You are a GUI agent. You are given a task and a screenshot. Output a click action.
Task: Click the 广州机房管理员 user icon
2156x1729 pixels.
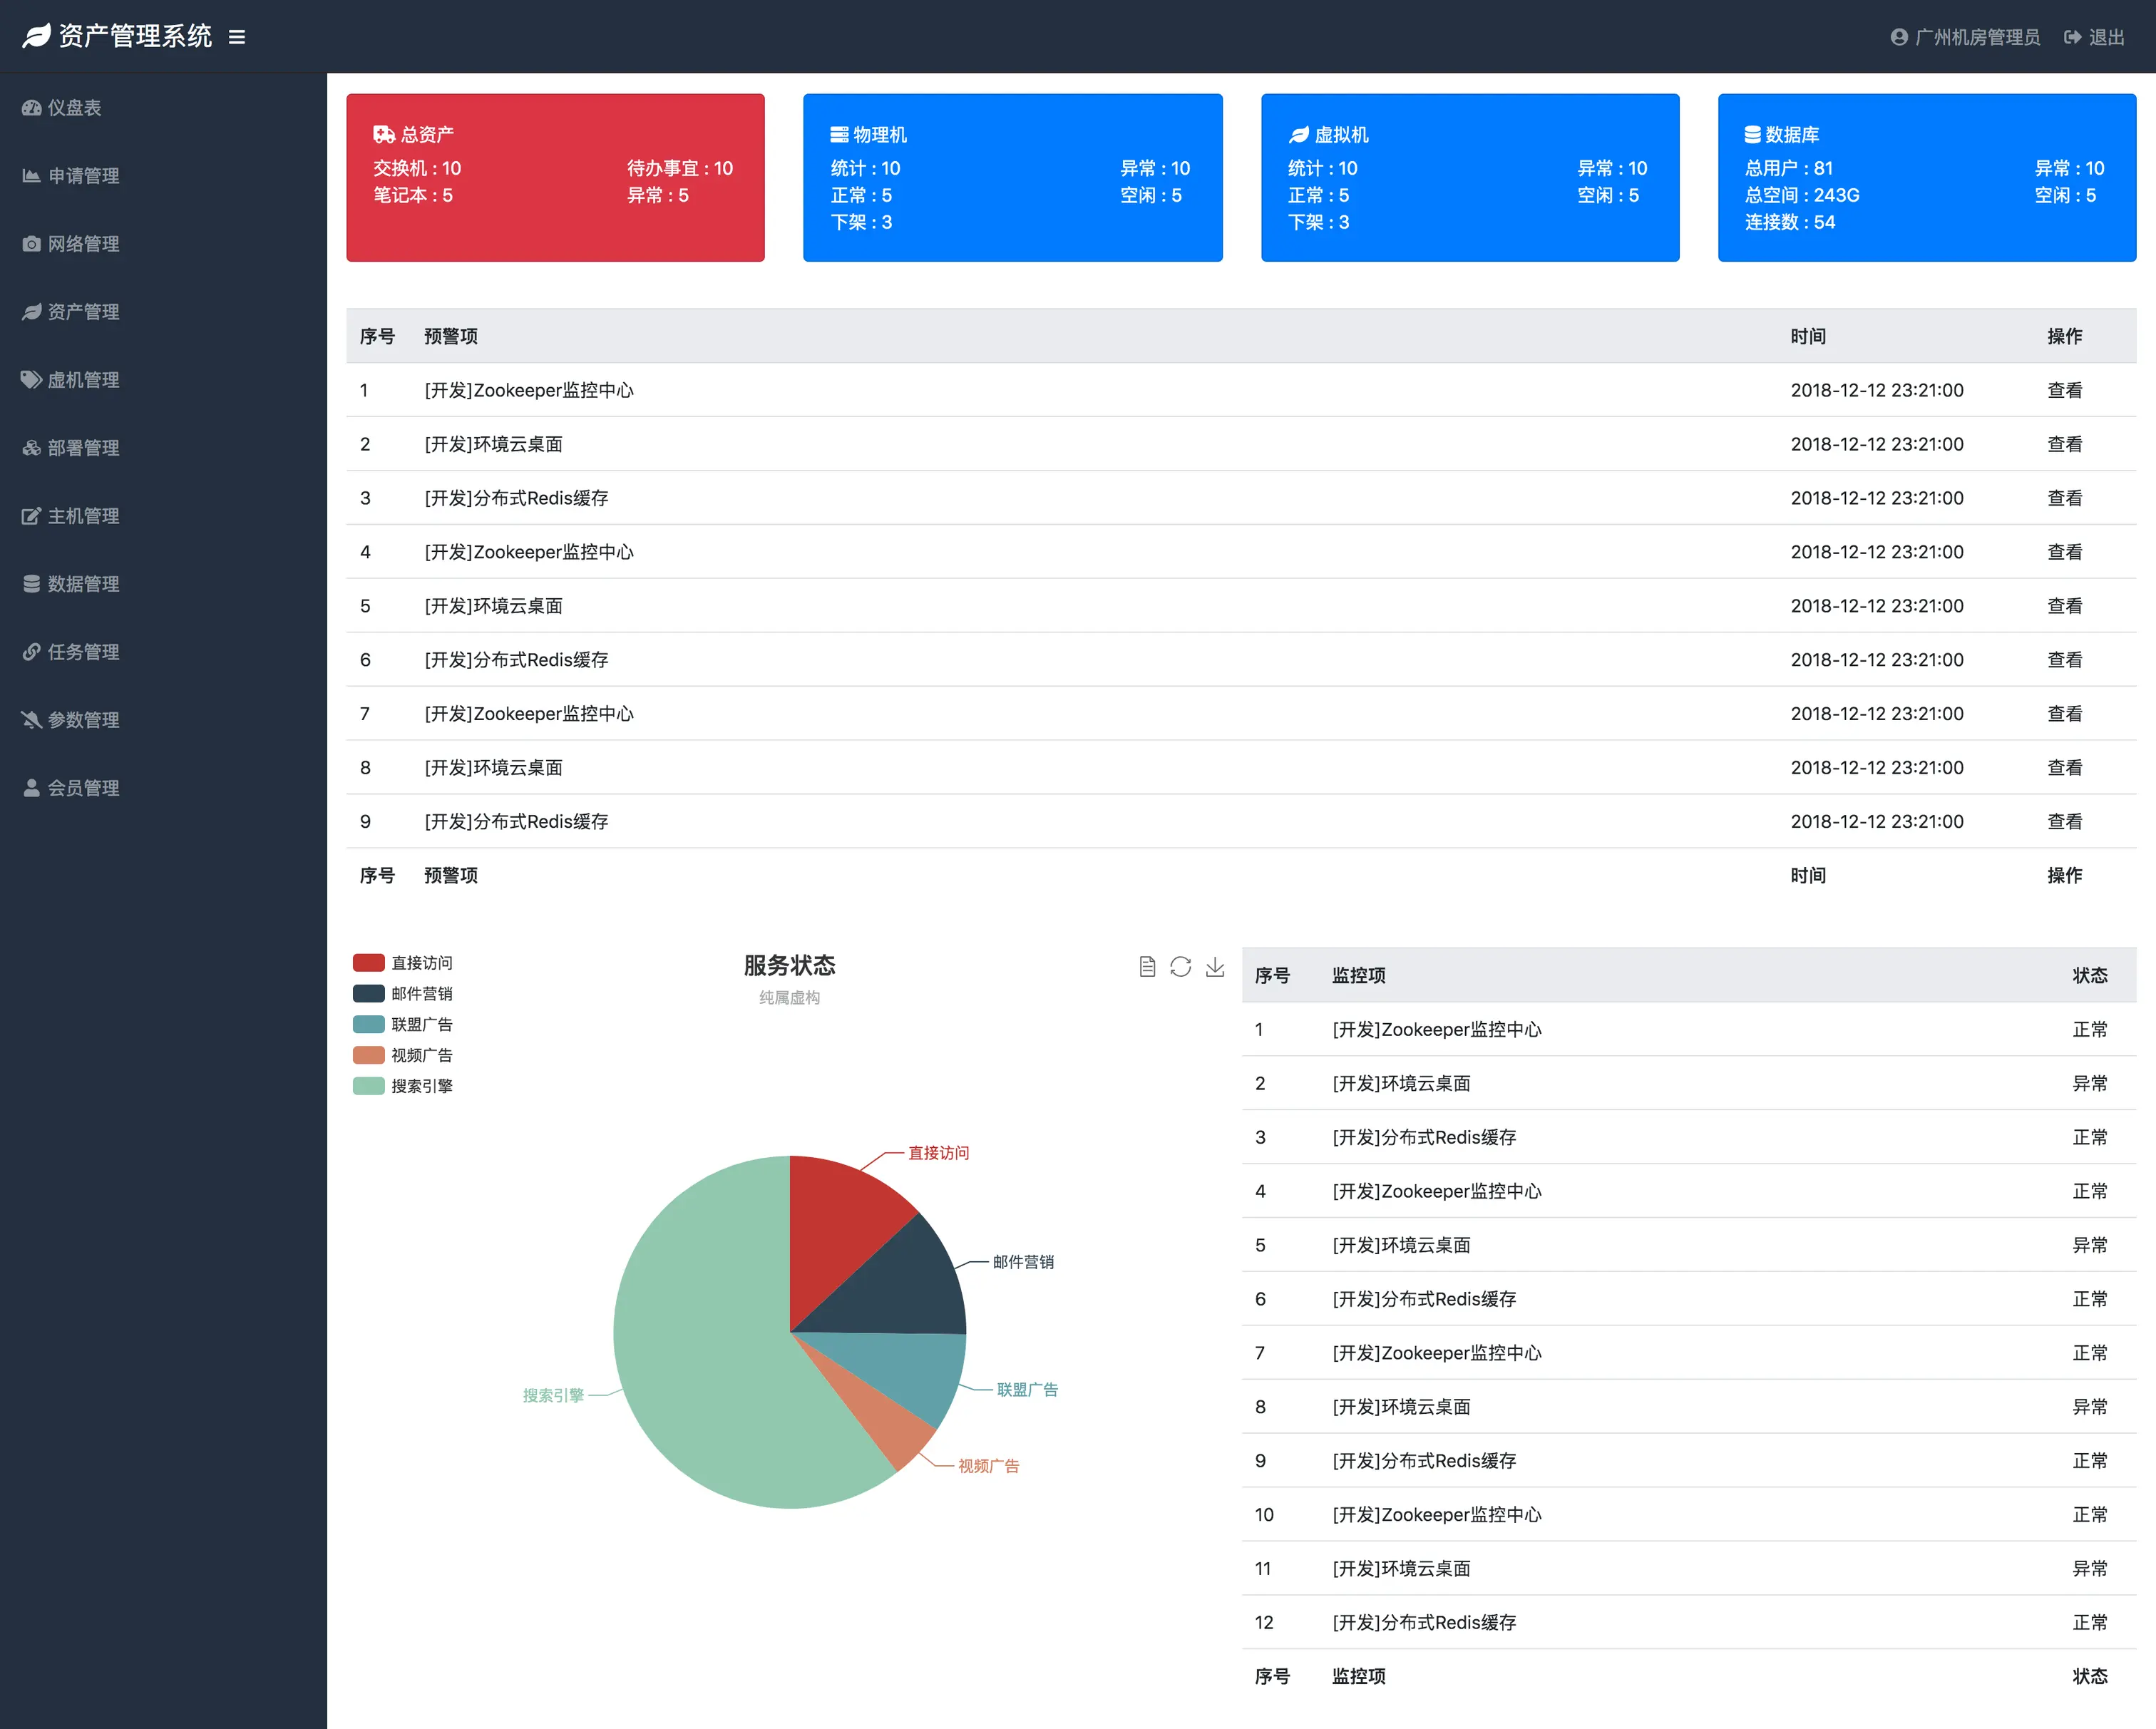[1899, 37]
